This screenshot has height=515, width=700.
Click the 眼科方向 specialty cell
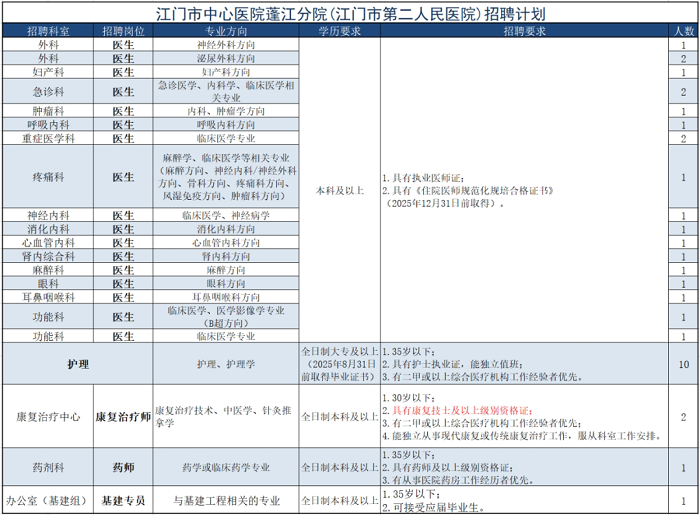[226, 283]
